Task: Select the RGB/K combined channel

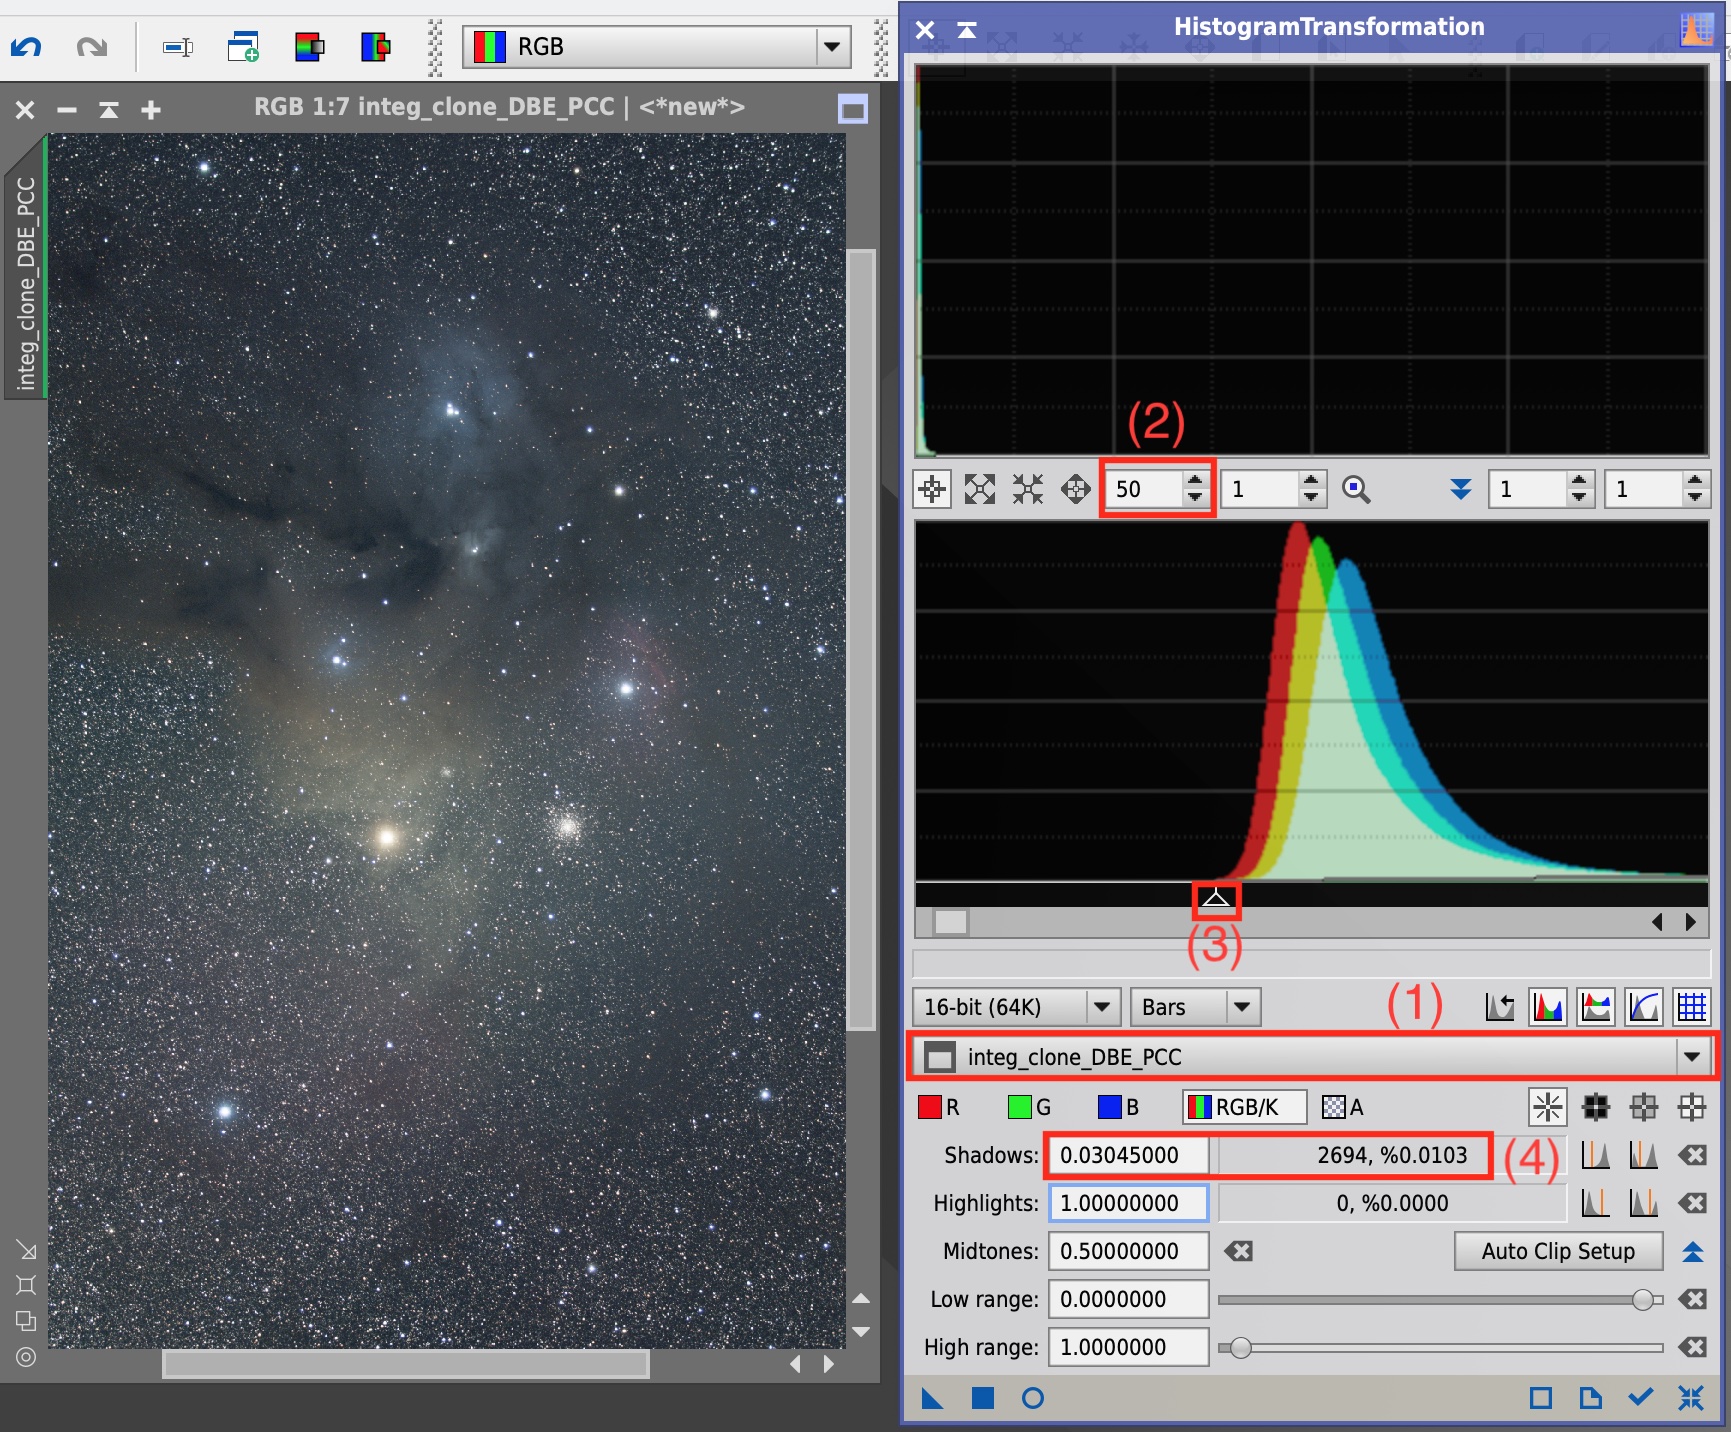Action: click(1243, 1107)
